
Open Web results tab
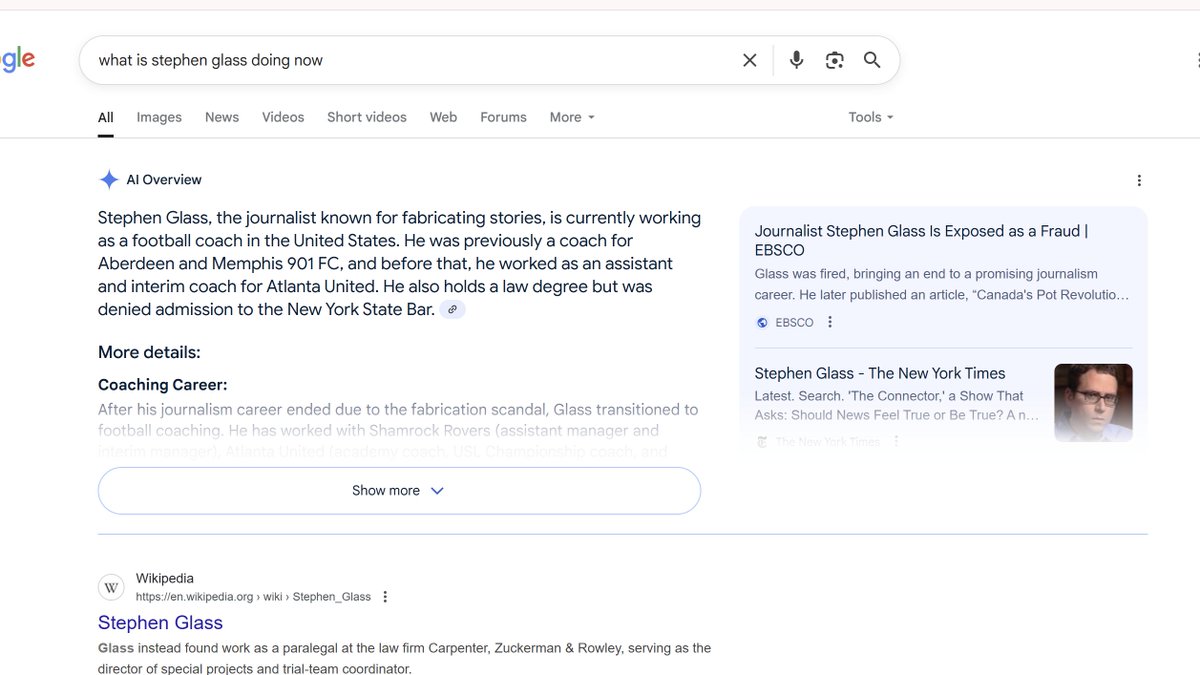(x=443, y=117)
